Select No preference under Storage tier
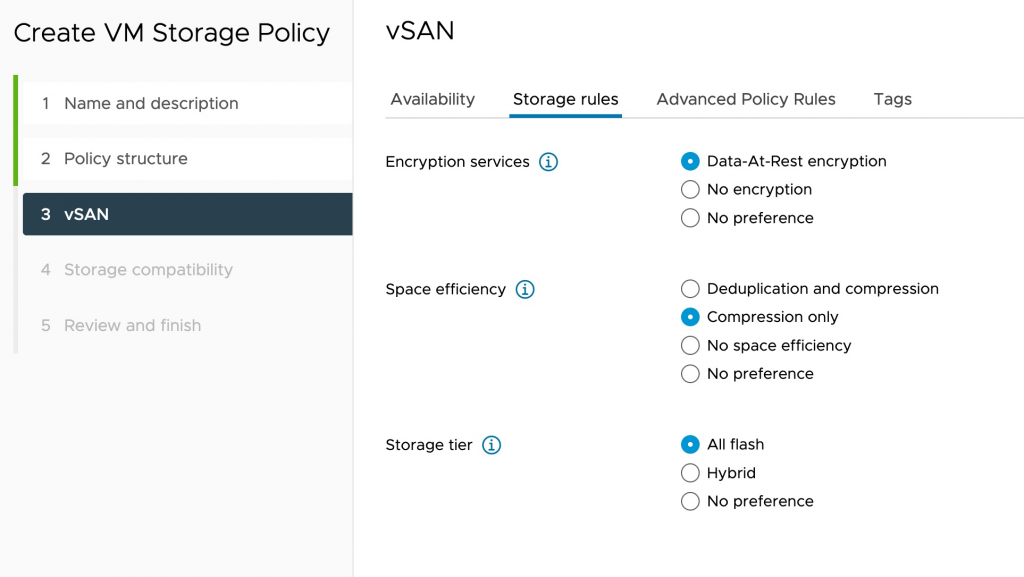Viewport: 1024px width, 577px height. (690, 502)
